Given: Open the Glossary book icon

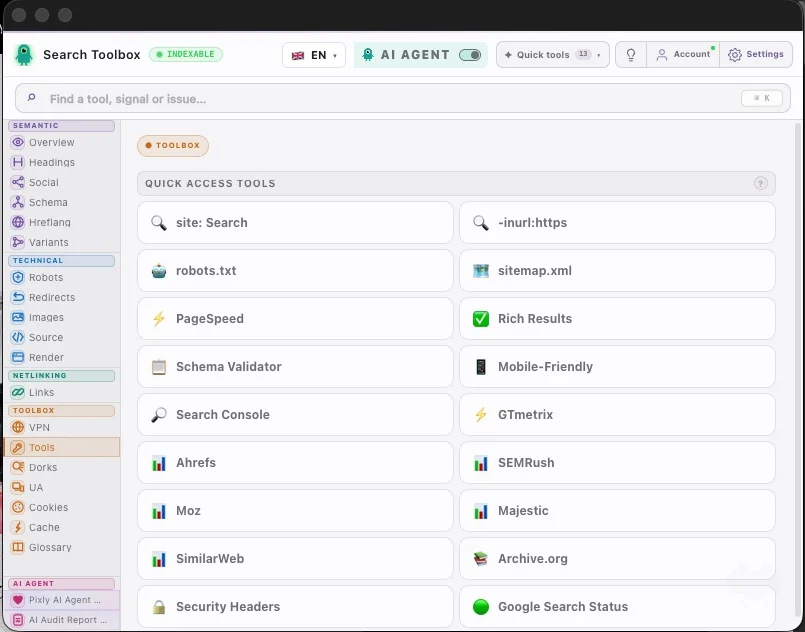Looking at the screenshot, I should [x=18, y=547].
